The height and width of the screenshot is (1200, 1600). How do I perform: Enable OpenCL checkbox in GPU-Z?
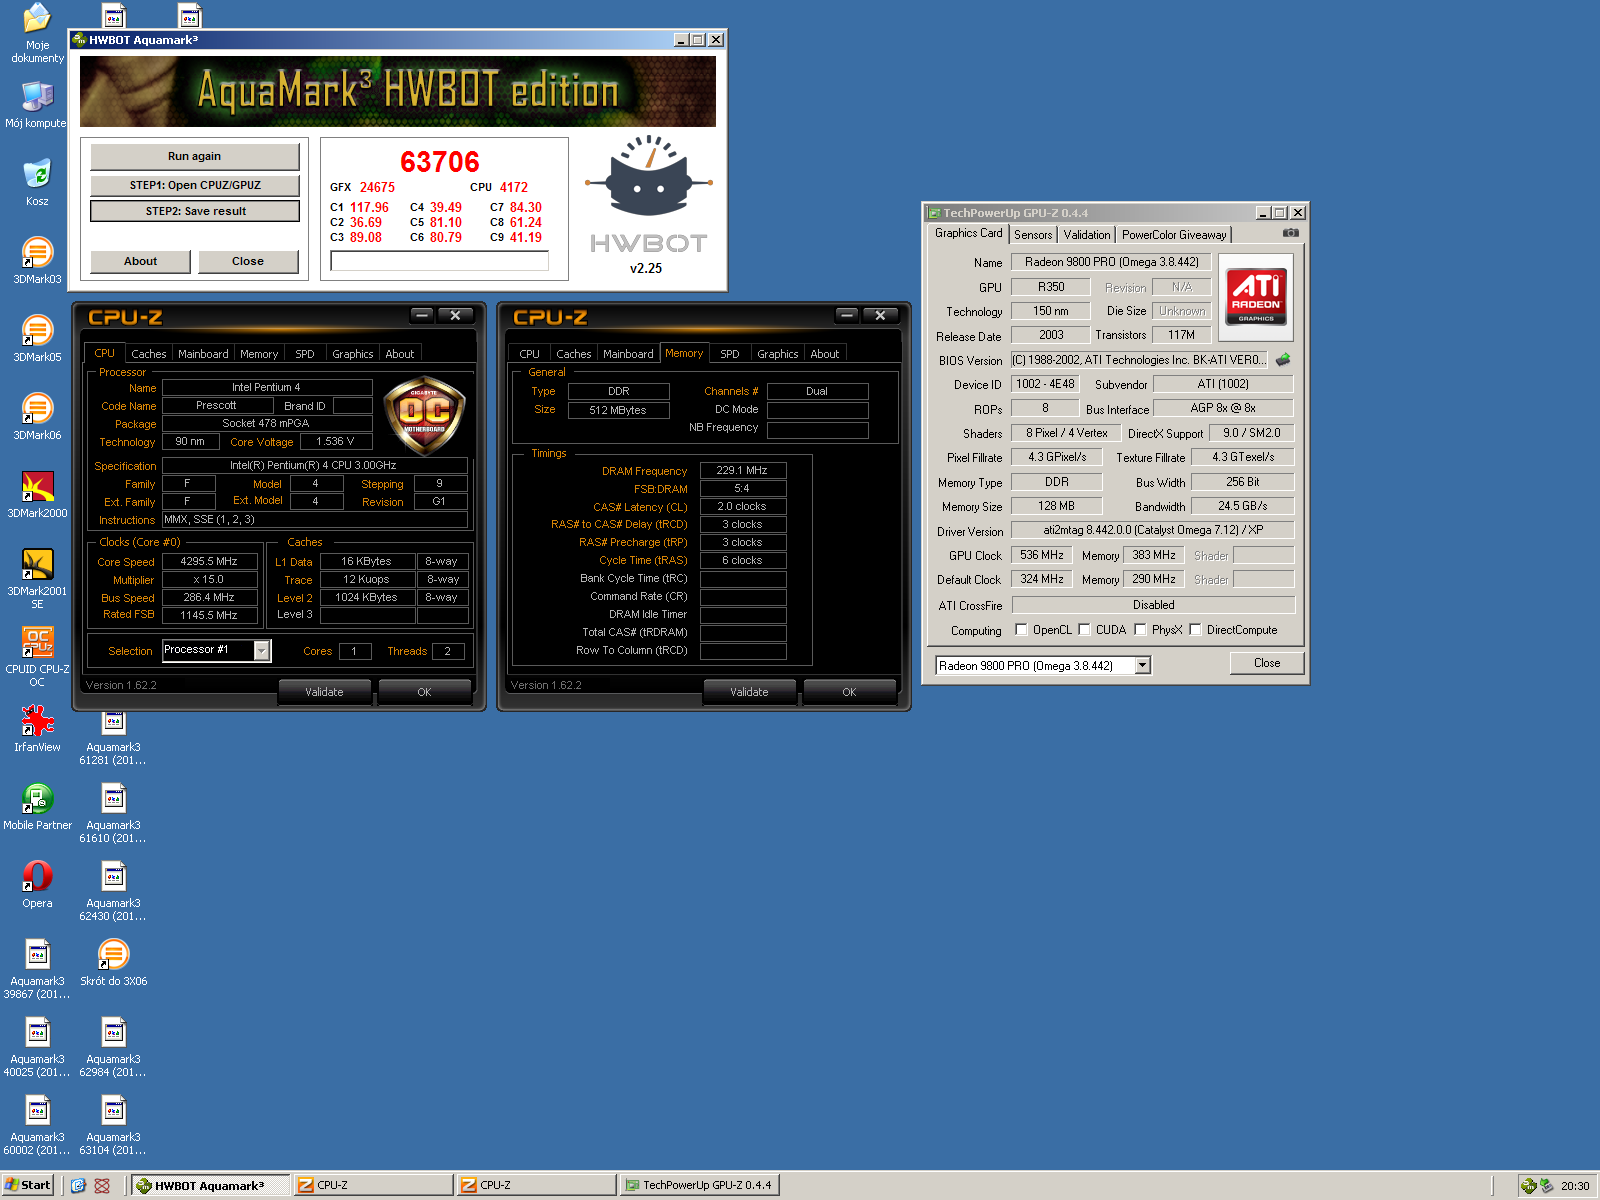coord(1021,629)
